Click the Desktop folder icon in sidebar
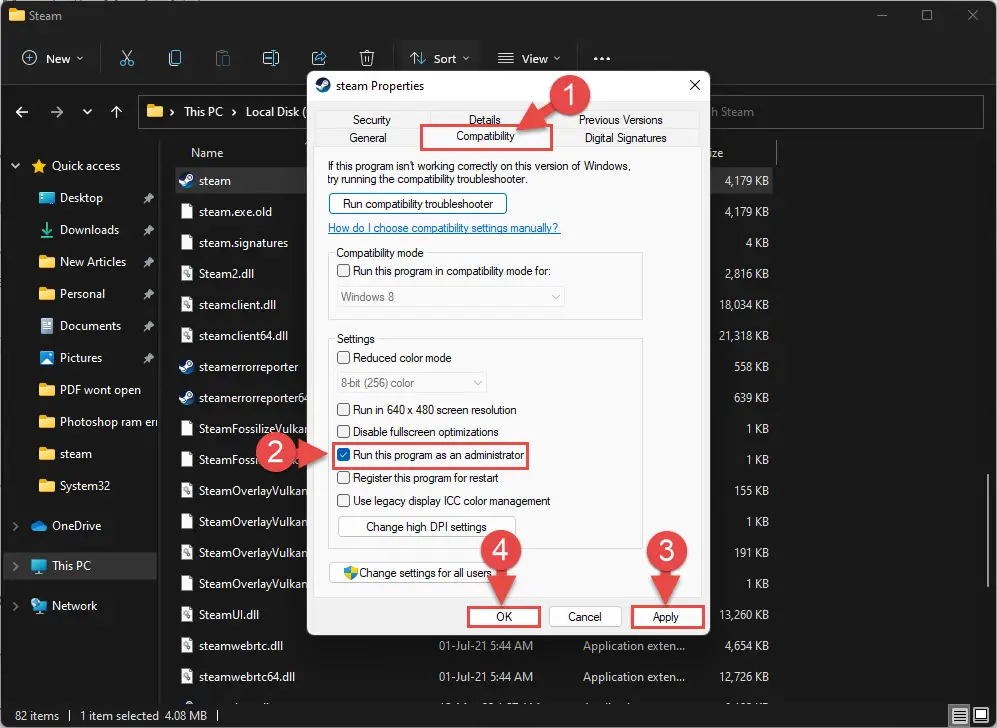The height and width of the screenshot is (728, 997). (x=46, y=198)
